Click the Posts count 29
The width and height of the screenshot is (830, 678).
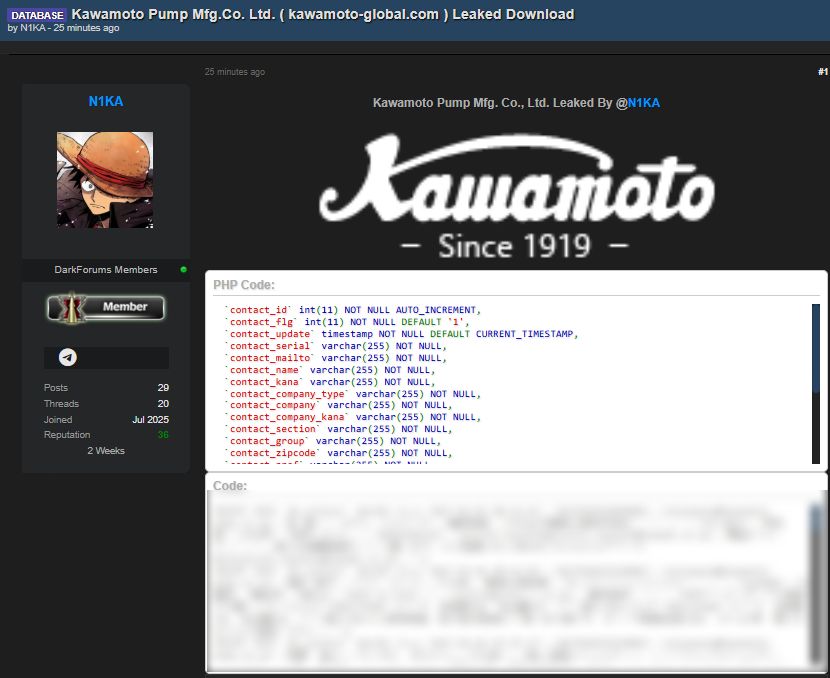(x=163, y=387)
